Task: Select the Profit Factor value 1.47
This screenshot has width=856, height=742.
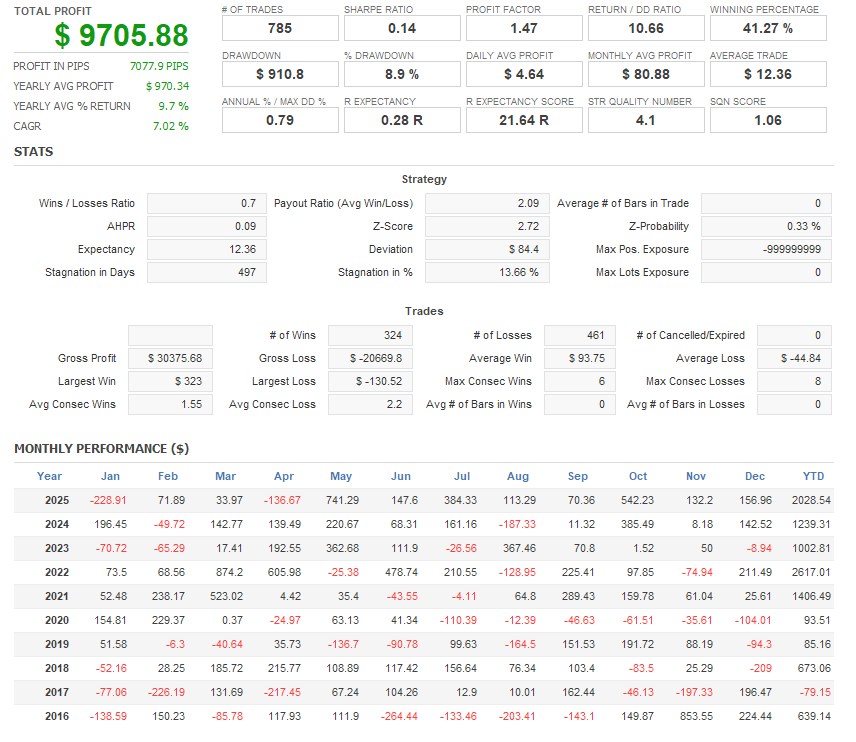Action: [524, 28]
